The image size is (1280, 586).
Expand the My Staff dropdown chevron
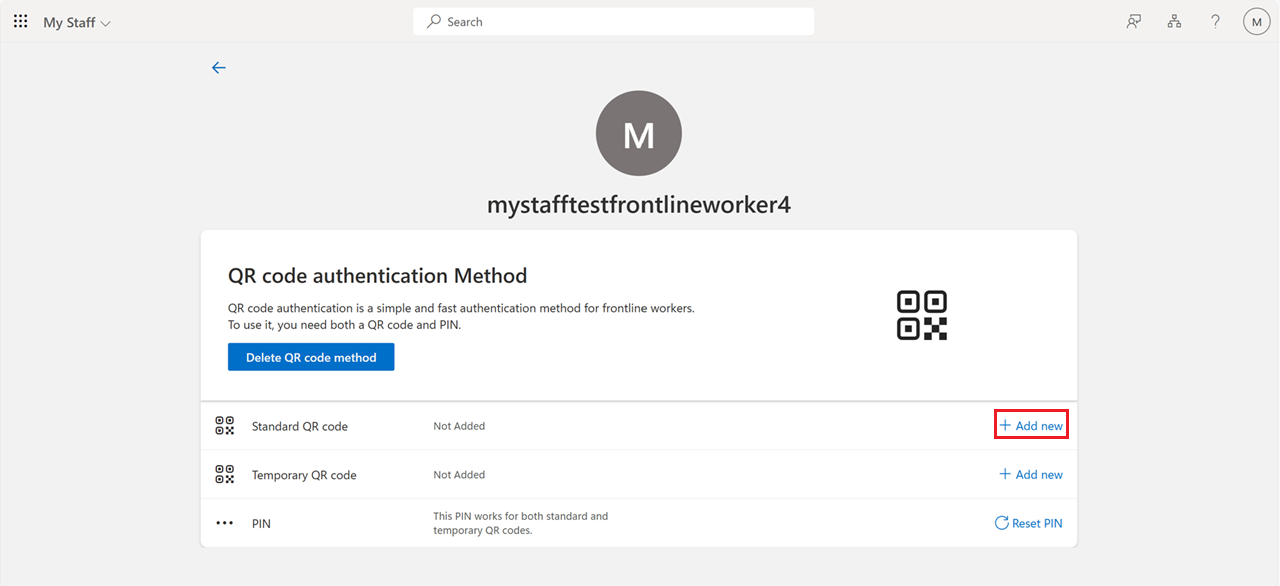coord(108,21)
